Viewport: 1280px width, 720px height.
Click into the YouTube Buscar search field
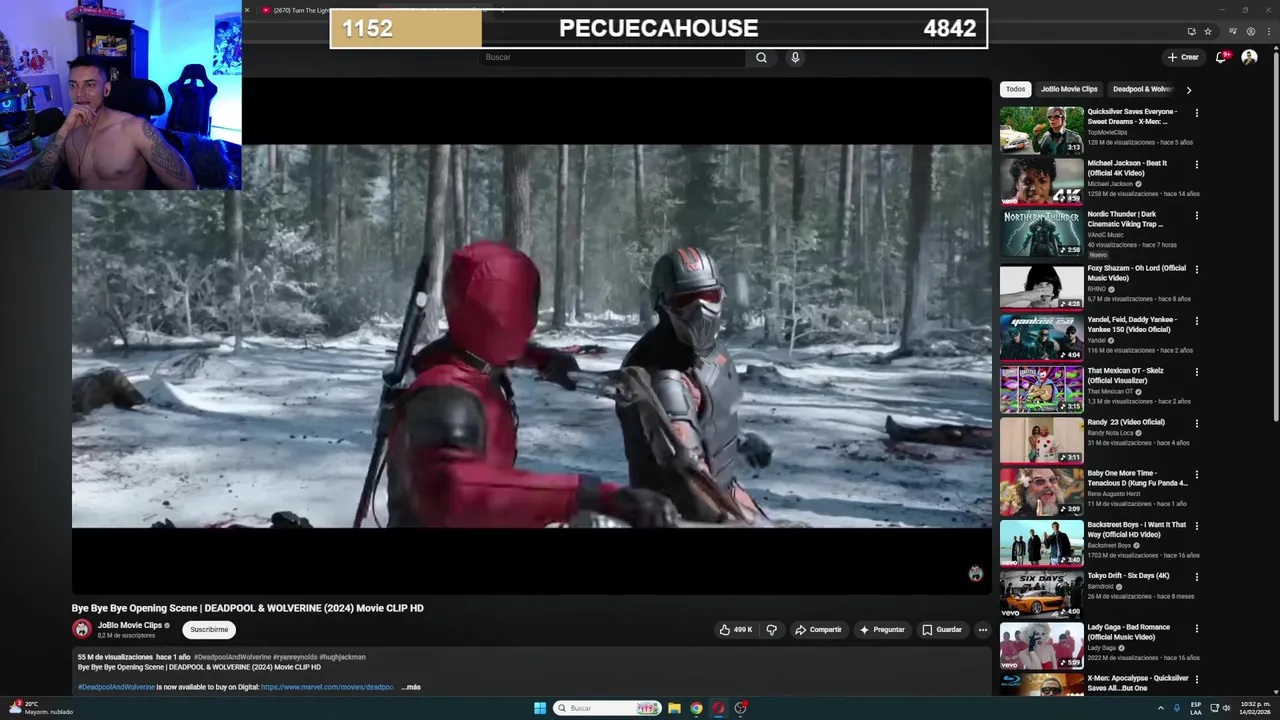tap(612, 57)
